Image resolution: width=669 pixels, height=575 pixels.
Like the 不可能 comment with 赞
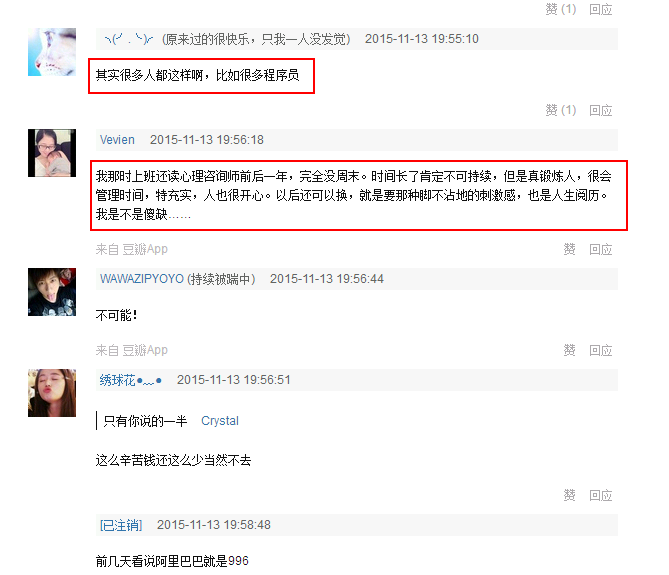click(x=569, y=350)
